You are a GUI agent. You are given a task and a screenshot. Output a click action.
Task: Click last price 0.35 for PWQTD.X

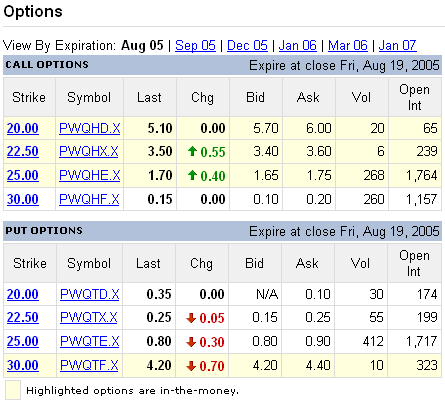coord(159,294)
